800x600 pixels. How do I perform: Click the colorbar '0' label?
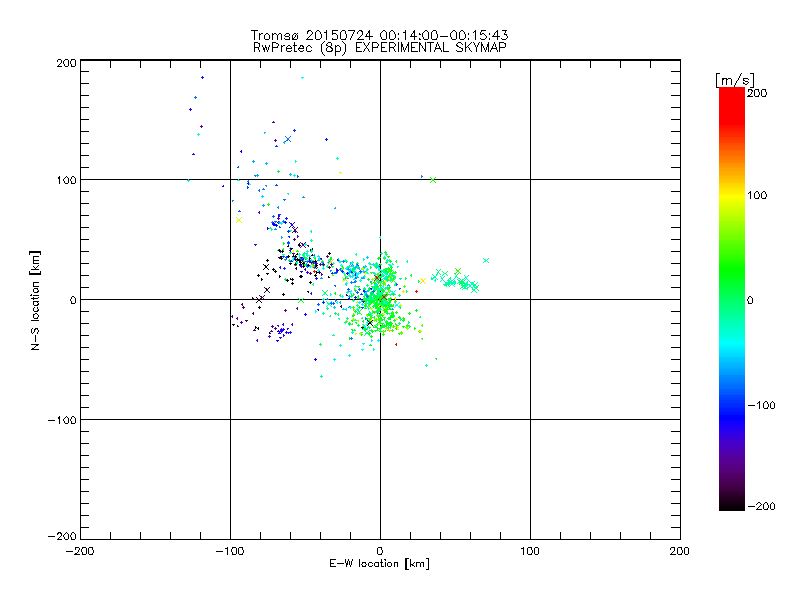tap(750, 300)
